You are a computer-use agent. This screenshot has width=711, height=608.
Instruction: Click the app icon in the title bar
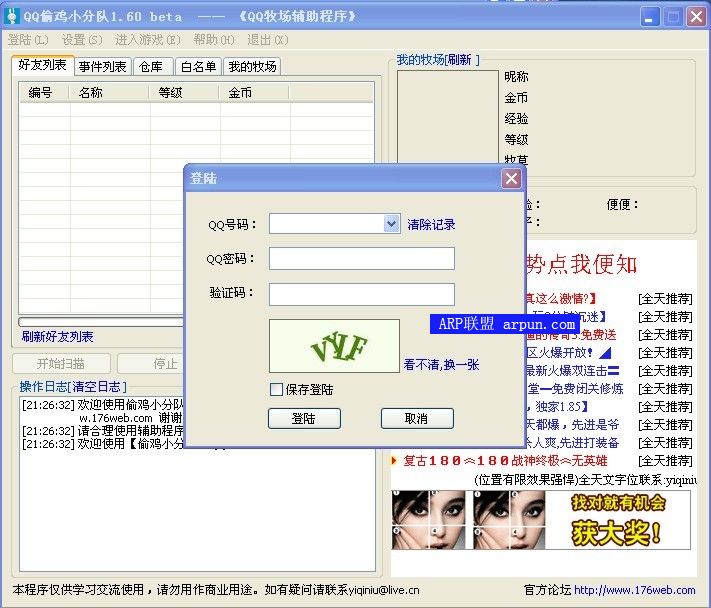[x=11, y=16]
